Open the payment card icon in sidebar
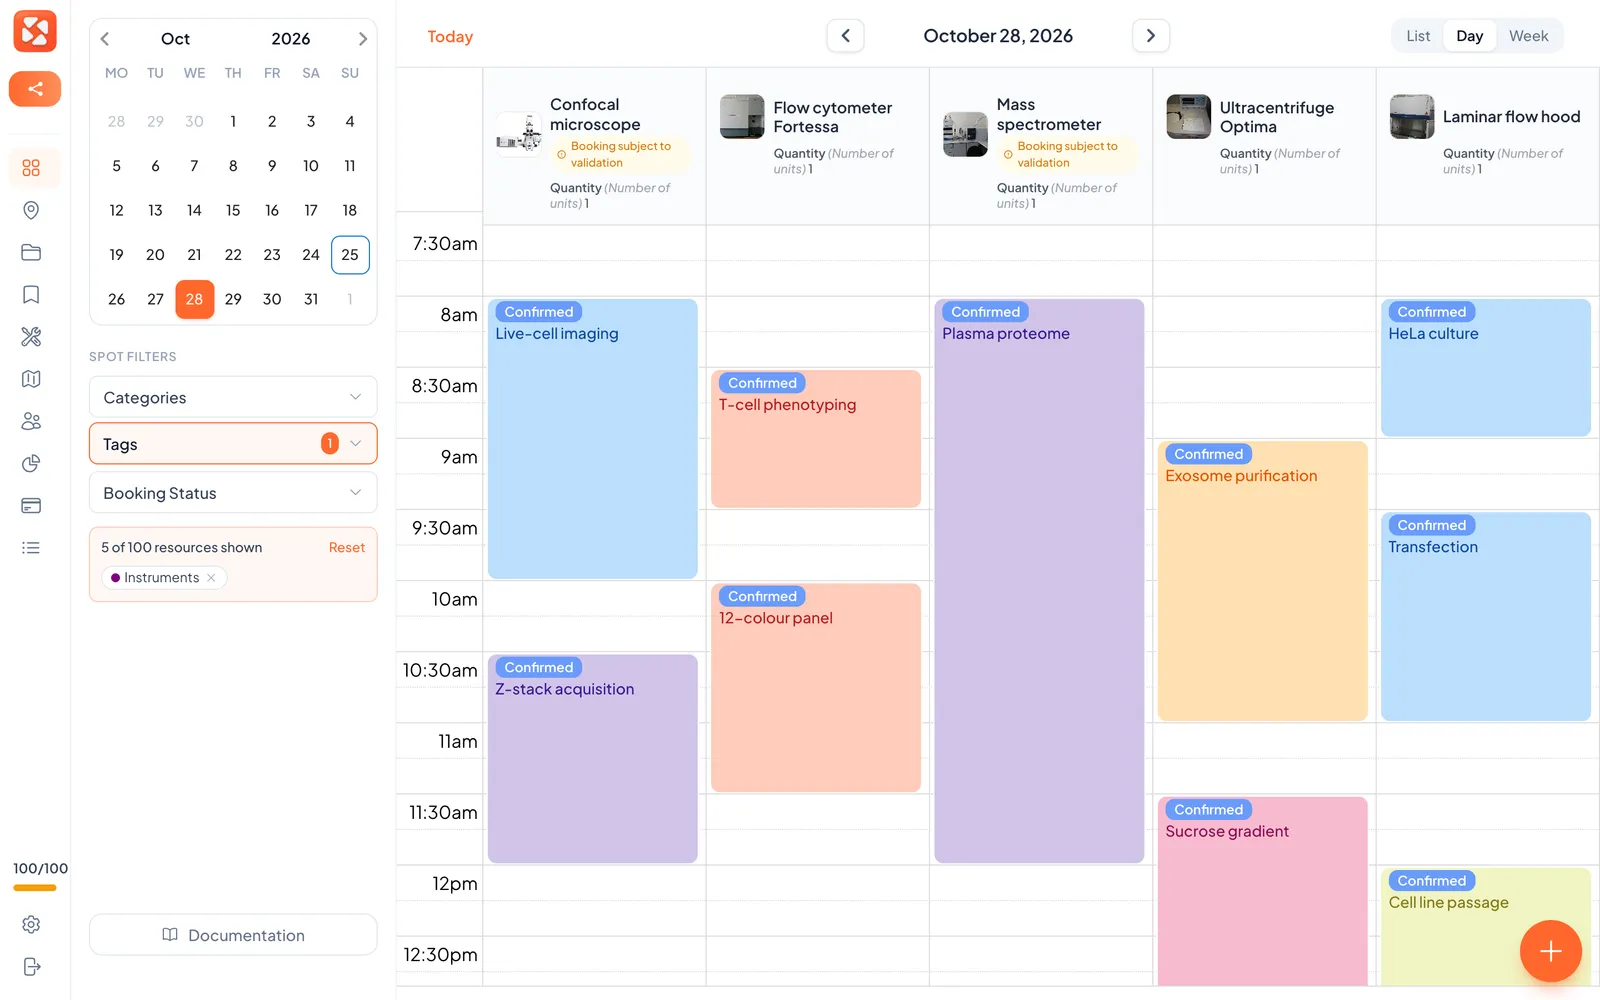 [x=31, y=506]
